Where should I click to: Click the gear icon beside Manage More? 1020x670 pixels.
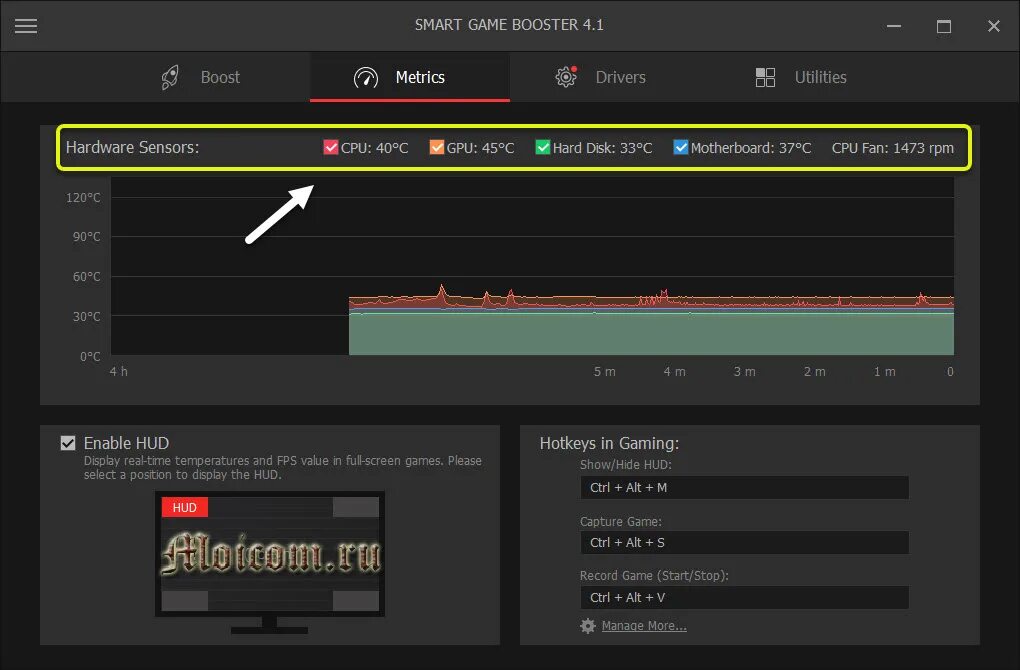(x=587, y=626)
